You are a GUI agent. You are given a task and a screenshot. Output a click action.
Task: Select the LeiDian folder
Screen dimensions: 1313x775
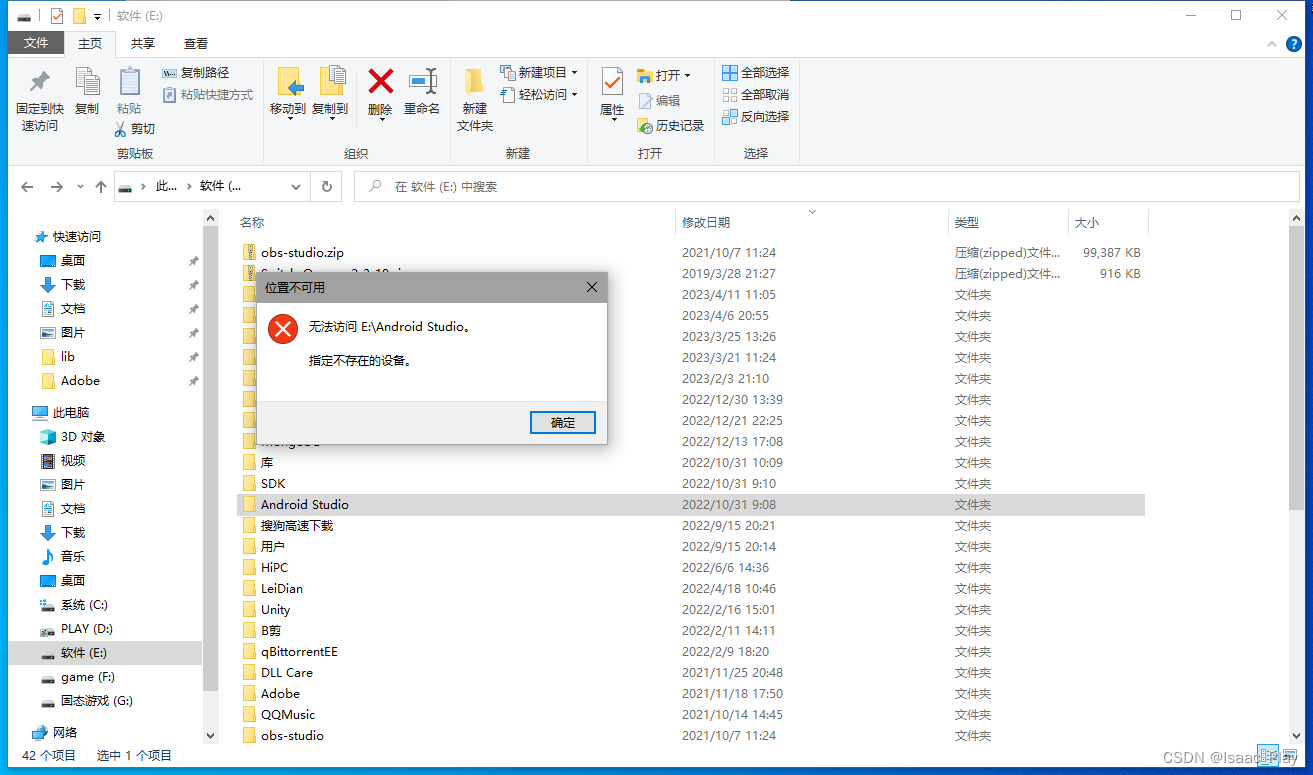(282, 589)
